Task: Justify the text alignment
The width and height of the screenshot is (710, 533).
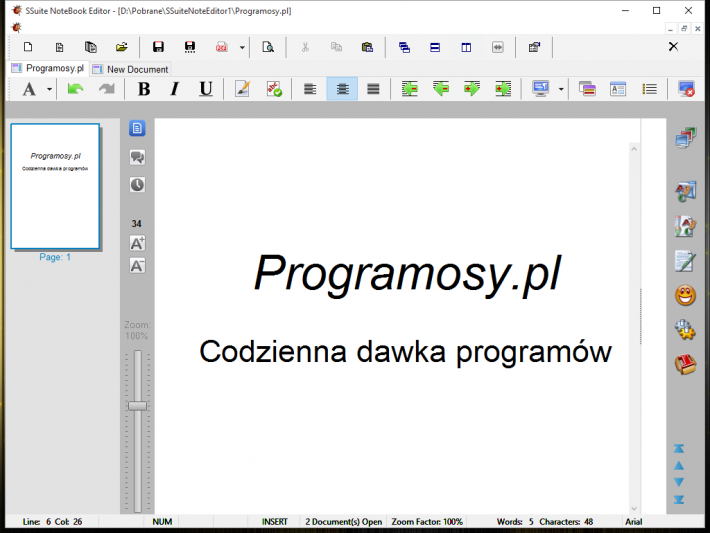Action: 373,89
